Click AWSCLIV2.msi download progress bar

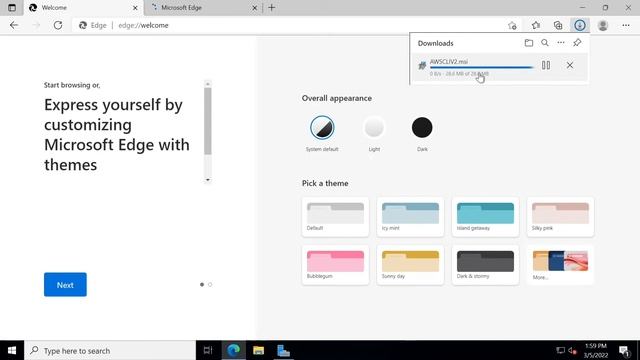(482, 67)
